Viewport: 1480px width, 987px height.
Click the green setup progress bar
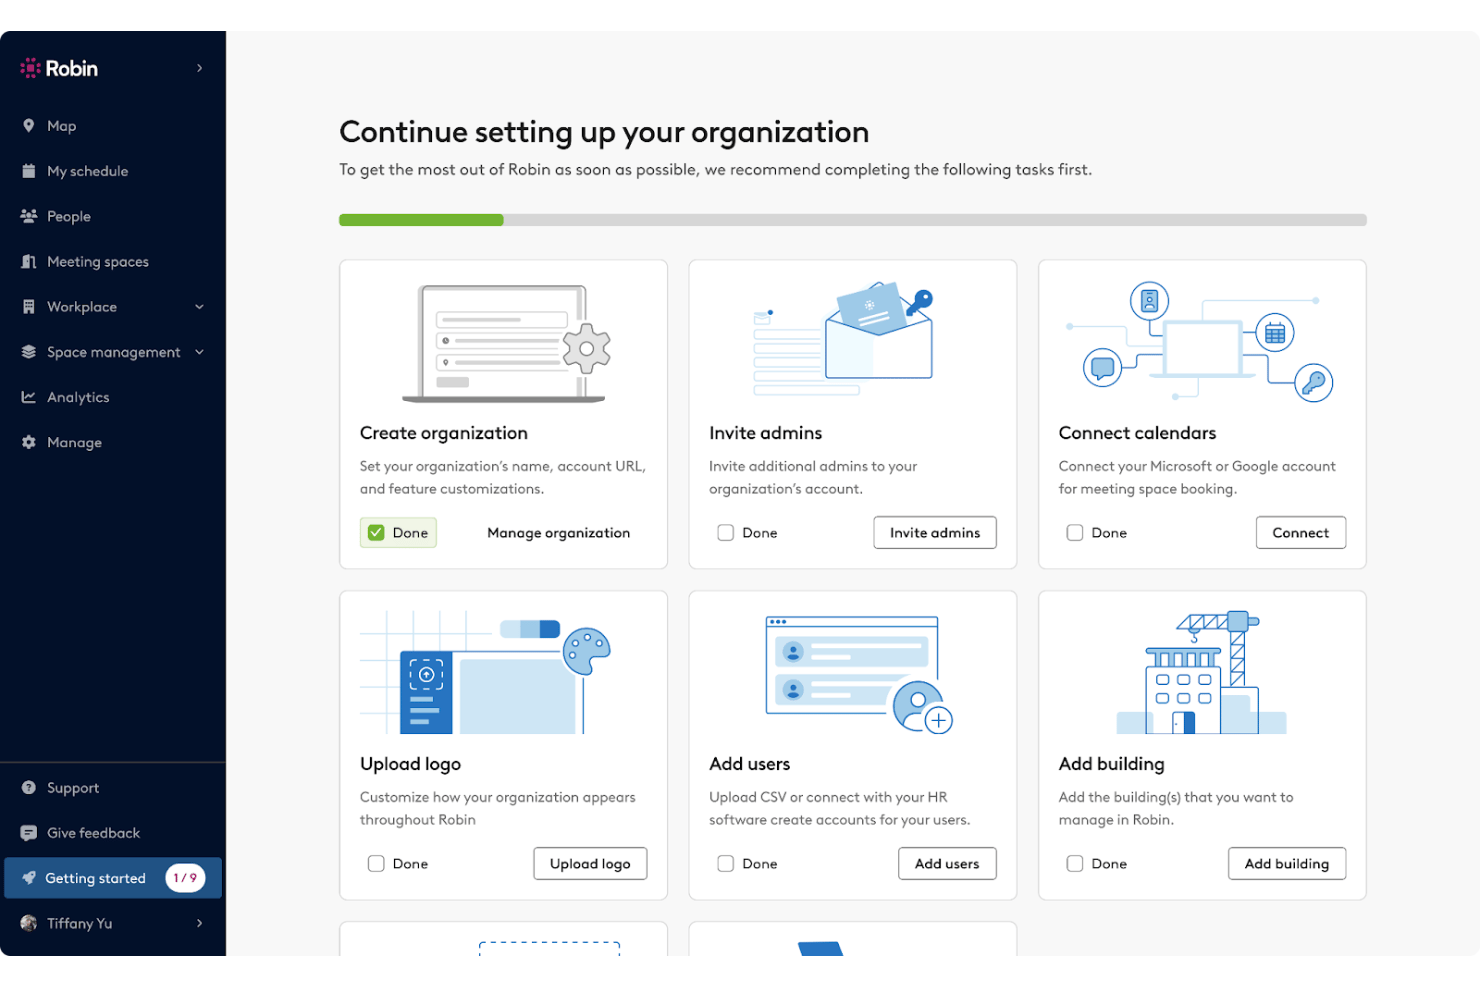(421, 220)
